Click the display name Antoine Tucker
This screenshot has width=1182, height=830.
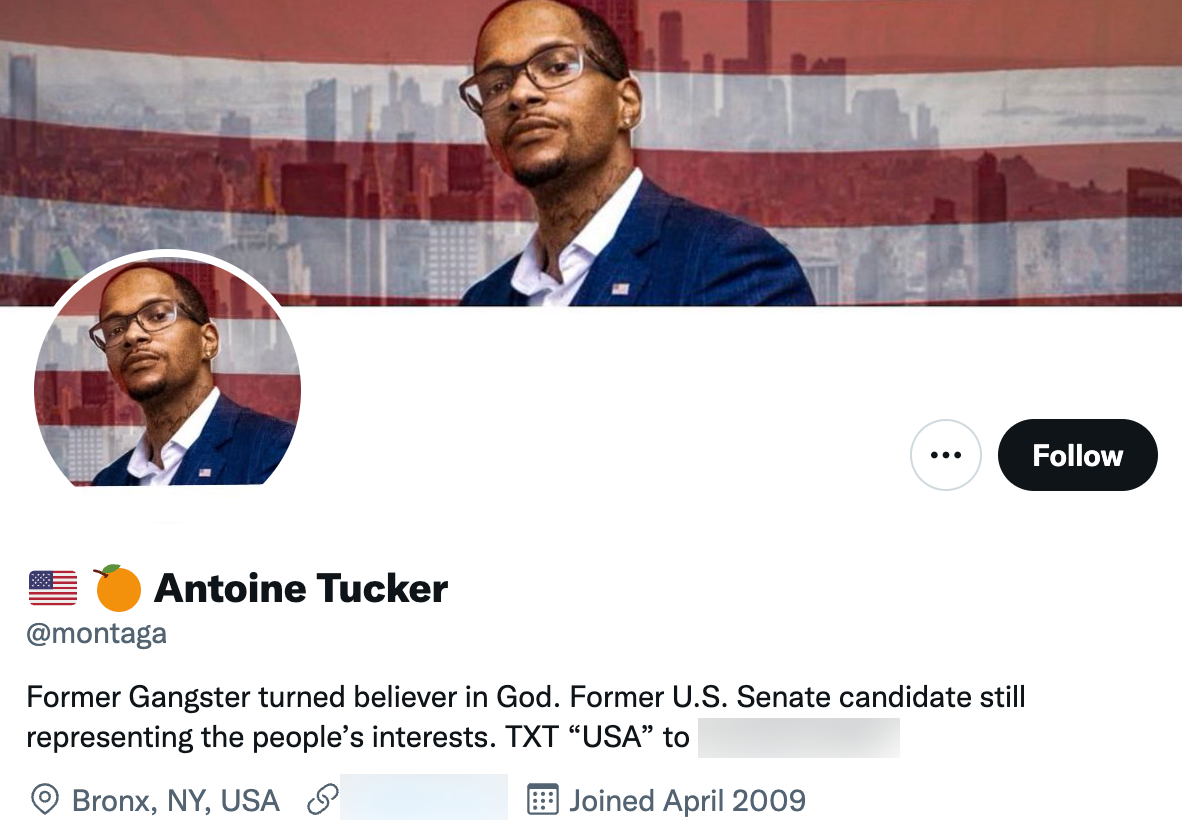tap(302, 588)
